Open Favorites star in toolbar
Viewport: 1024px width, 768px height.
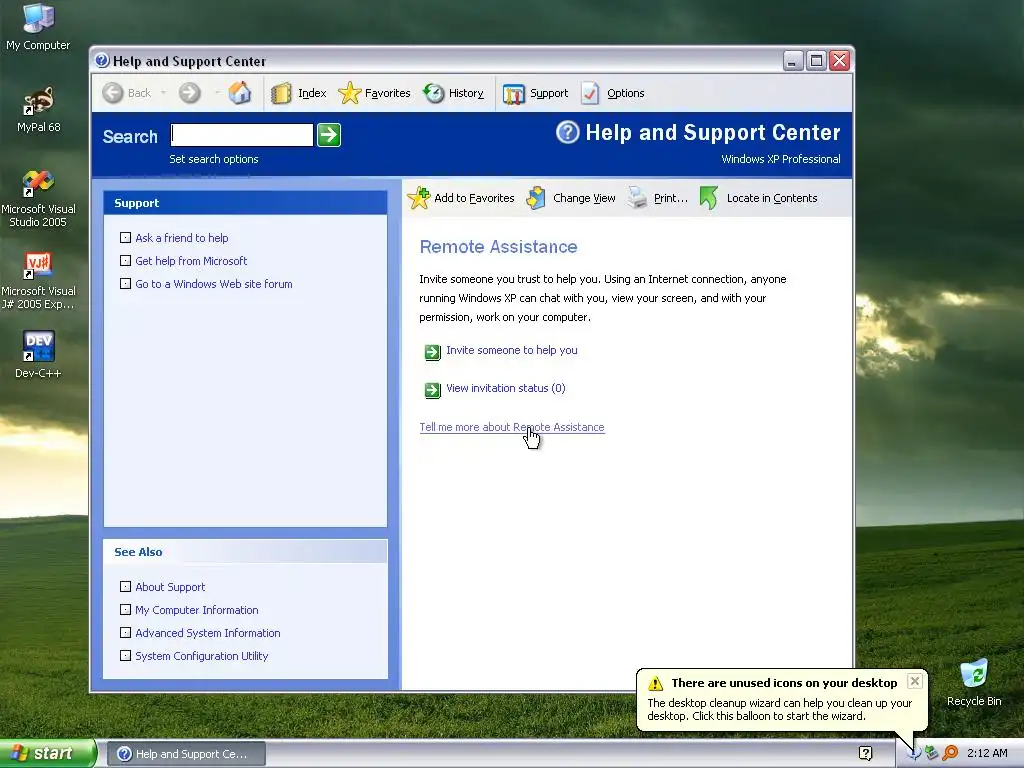pyautogui.click(x=349, y=93)
